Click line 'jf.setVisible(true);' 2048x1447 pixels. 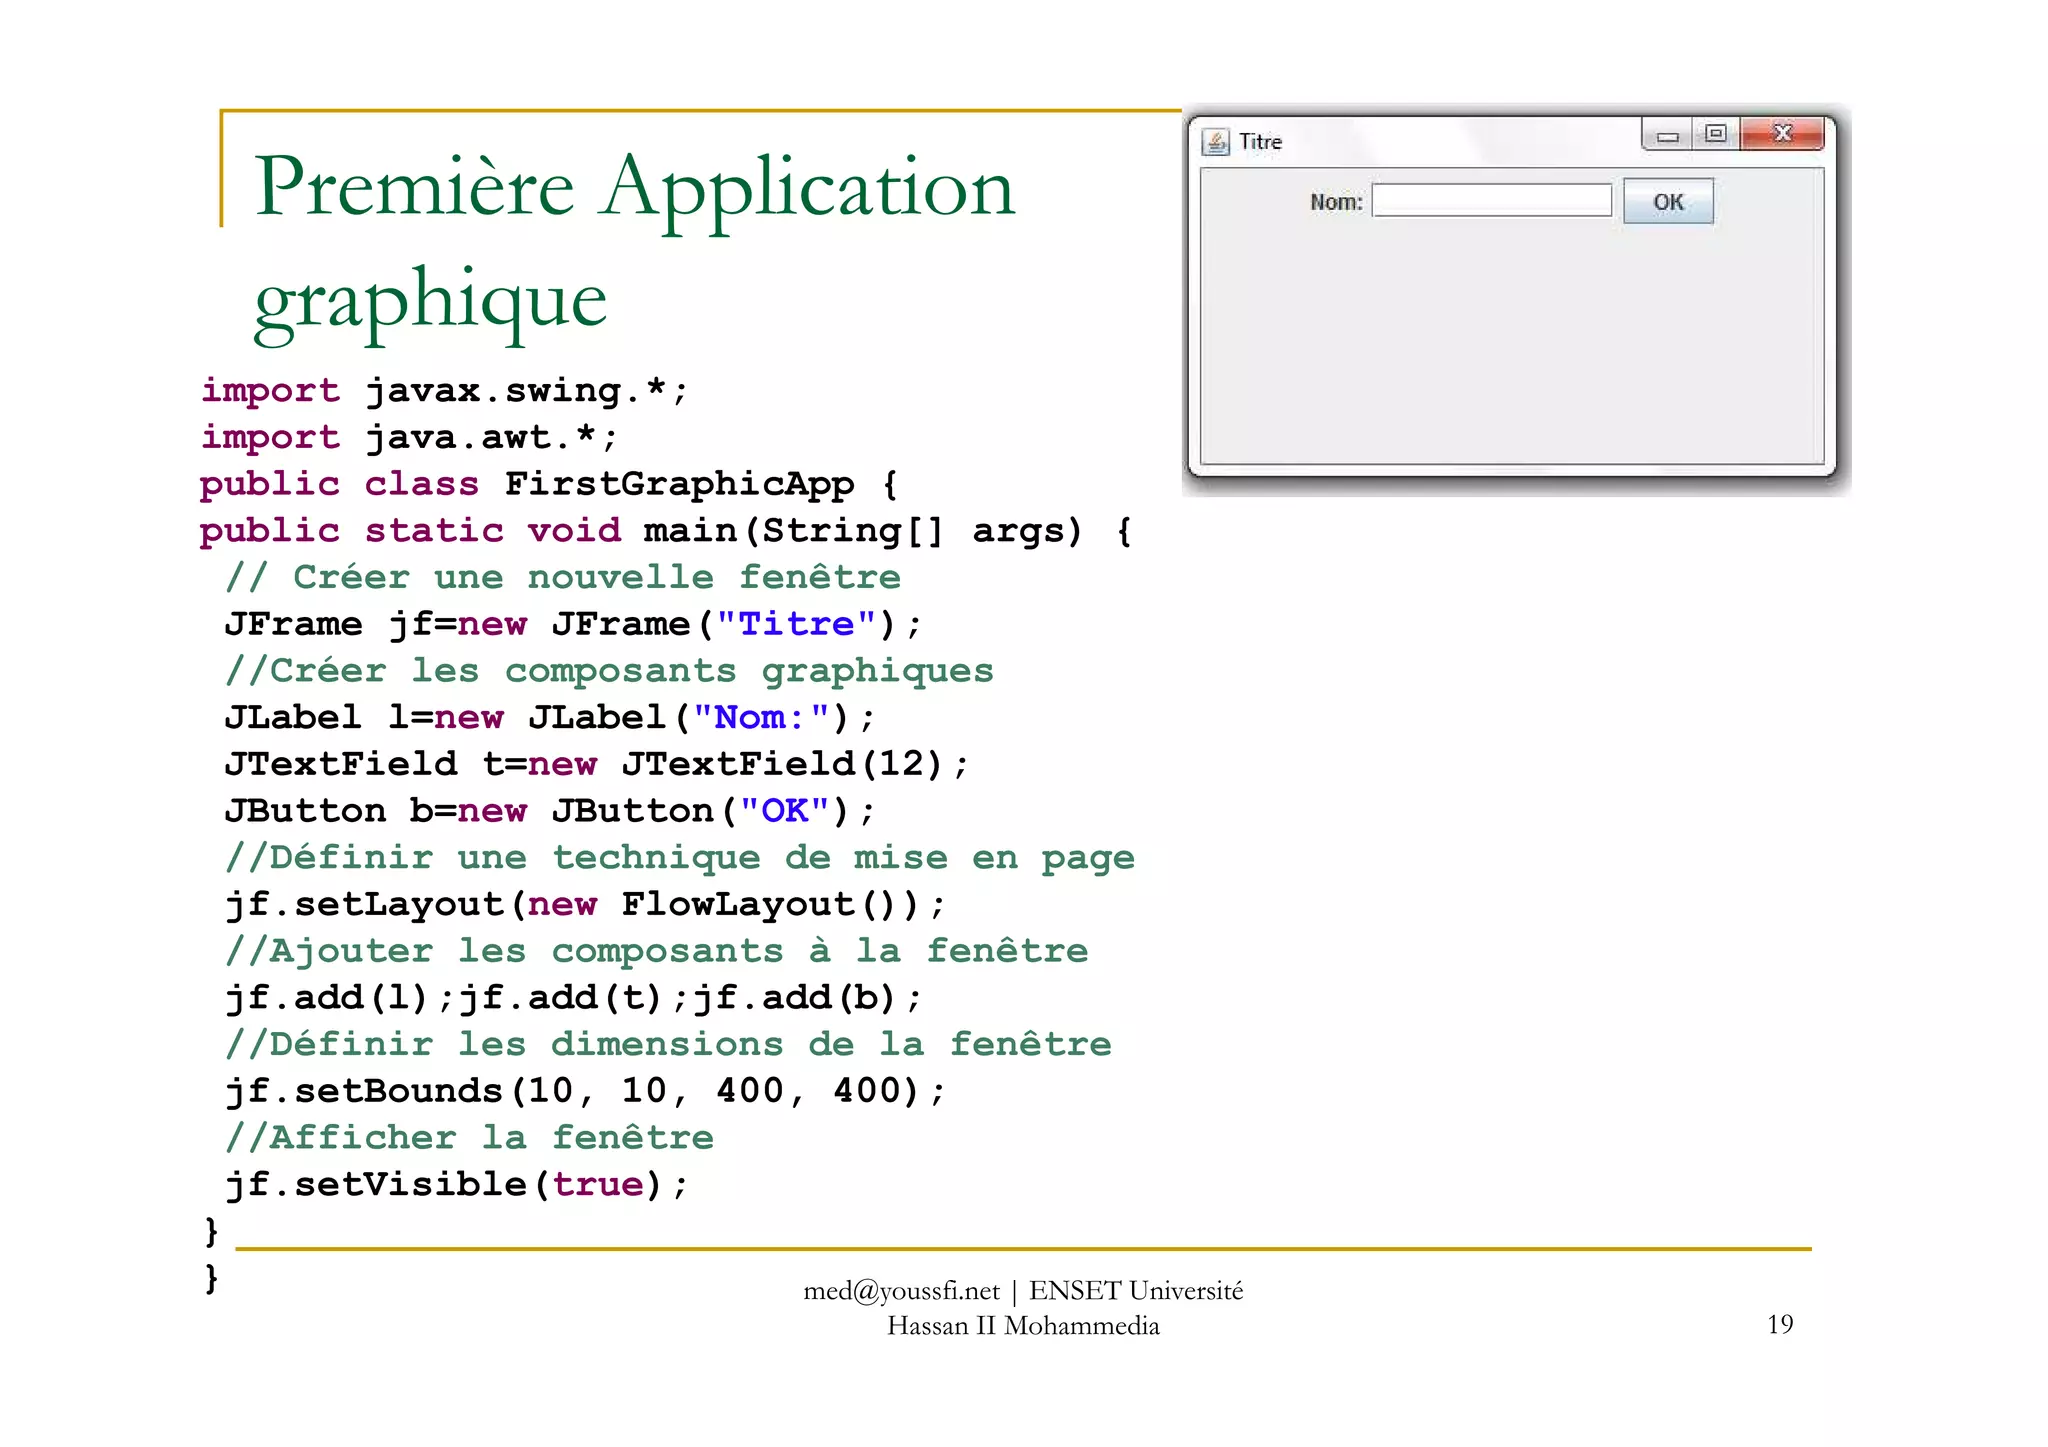click(x=456, y=1185)
